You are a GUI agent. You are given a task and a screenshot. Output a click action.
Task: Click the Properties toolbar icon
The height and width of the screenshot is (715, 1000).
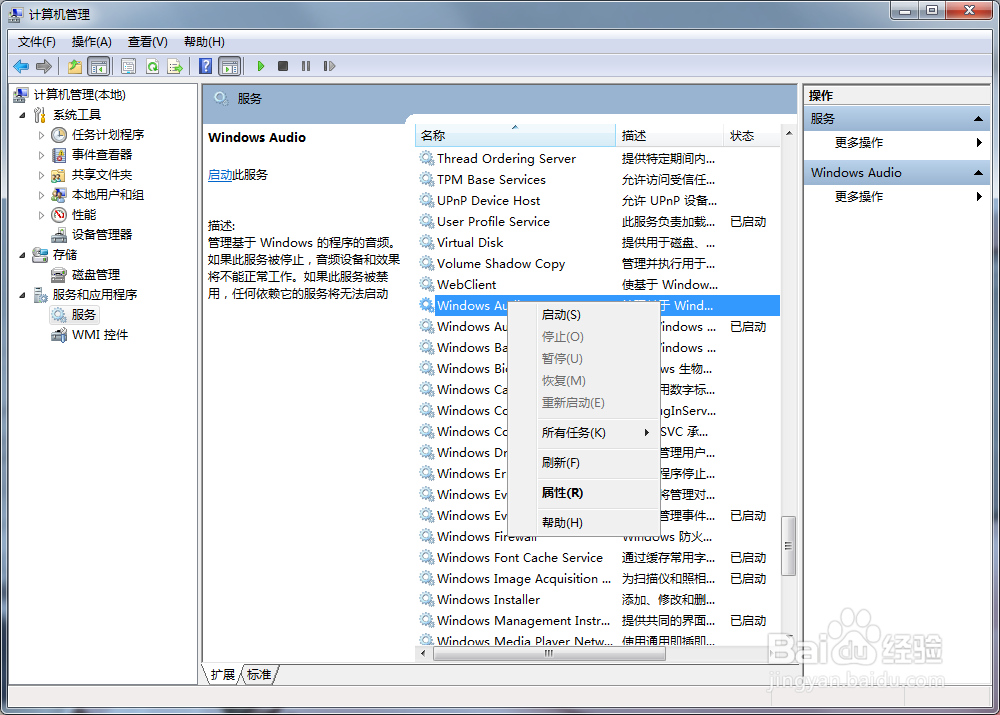tap(128, 66)
